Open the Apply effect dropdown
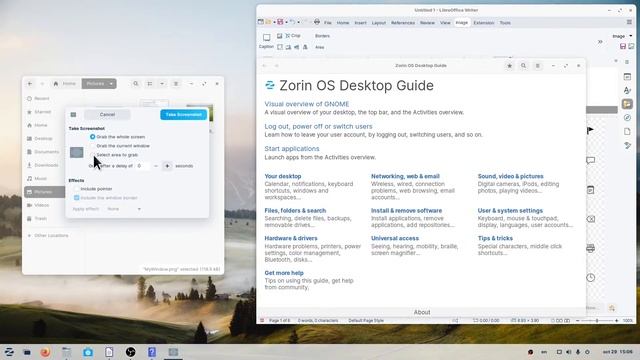Screen dimensions: 640x360 coord(124,209)
